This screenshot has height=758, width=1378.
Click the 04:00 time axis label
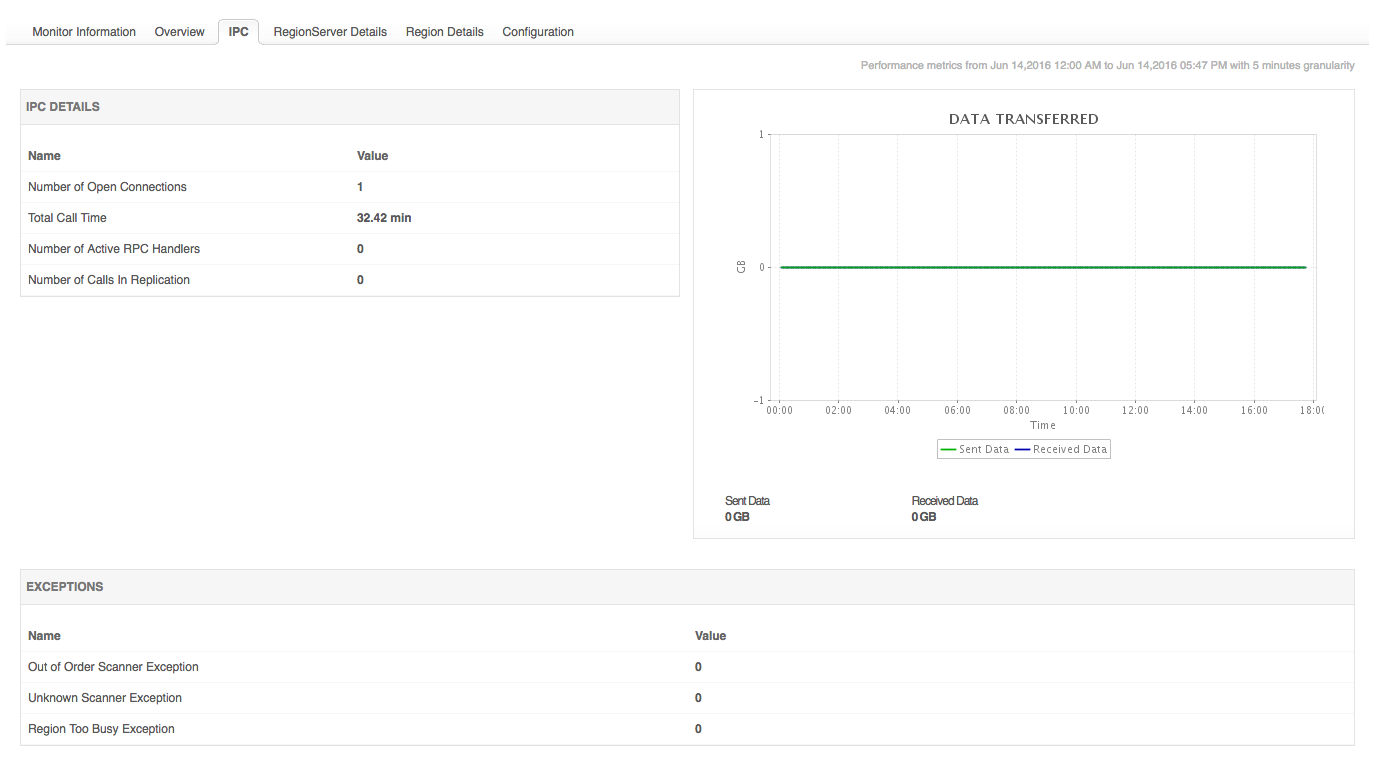tap(898, 410)
